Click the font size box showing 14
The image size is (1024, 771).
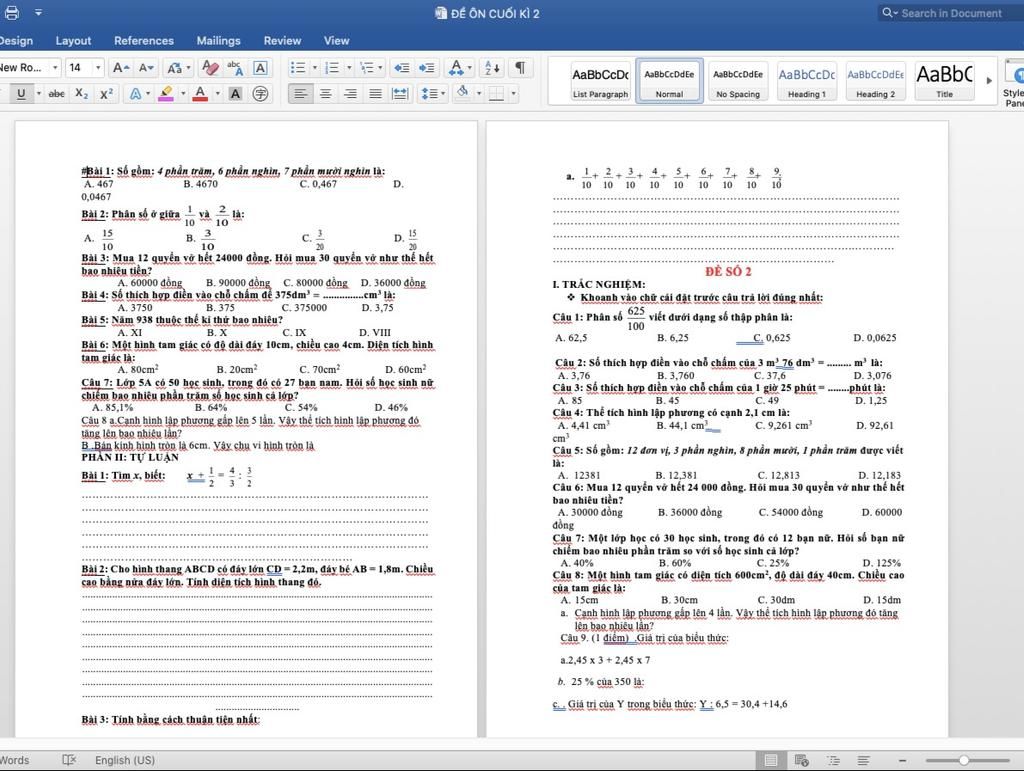click(x=78, y=67)
